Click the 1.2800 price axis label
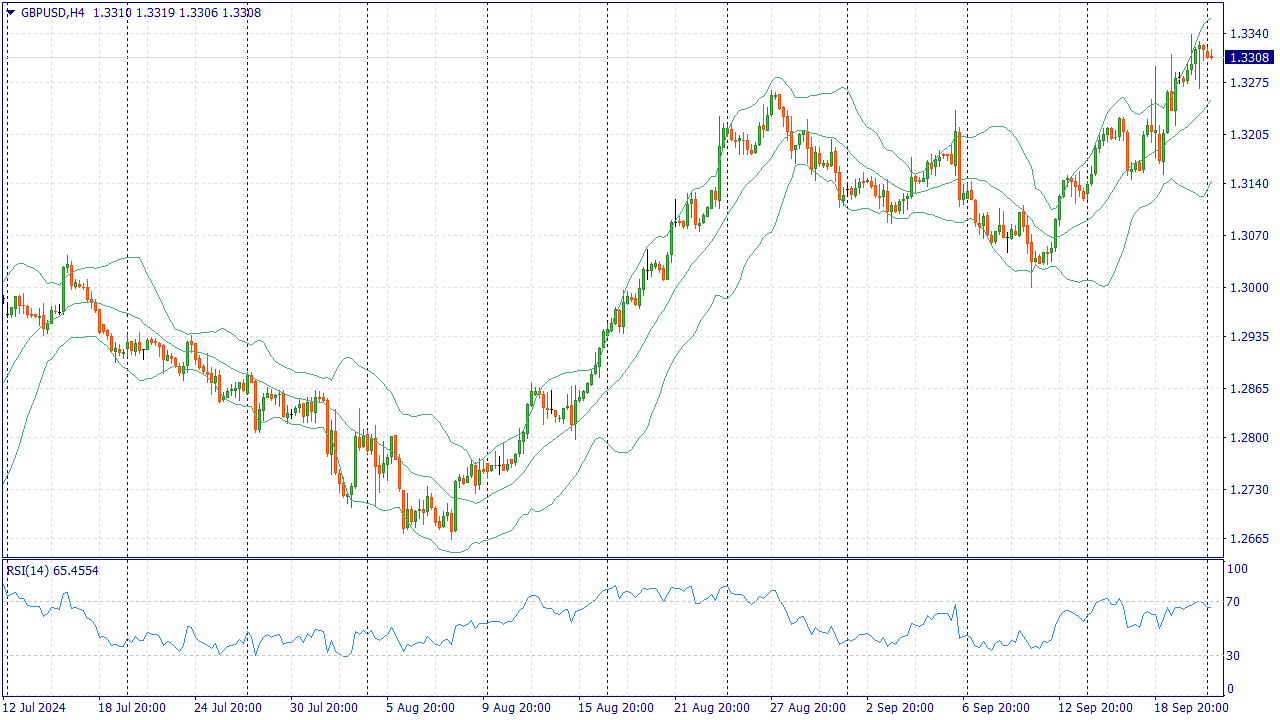The height and width of the screenshot is (720, 1280). (1249, 438)
